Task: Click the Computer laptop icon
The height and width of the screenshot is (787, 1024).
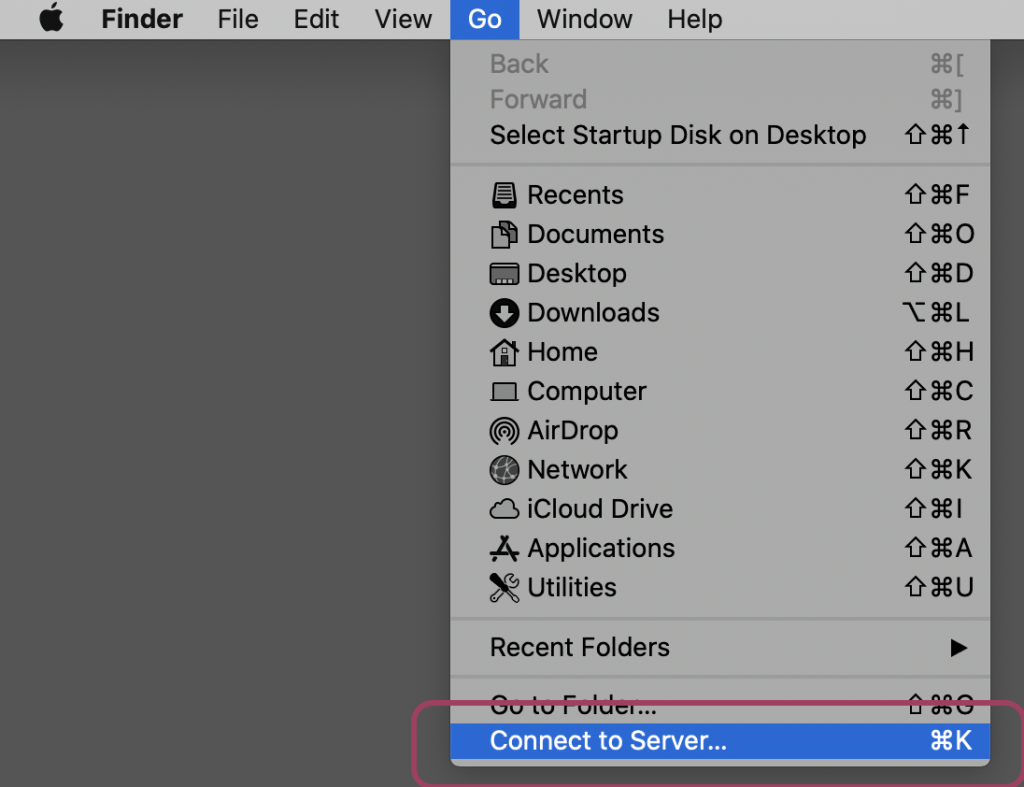Action: pyautogui.click(x=504, y=392)
